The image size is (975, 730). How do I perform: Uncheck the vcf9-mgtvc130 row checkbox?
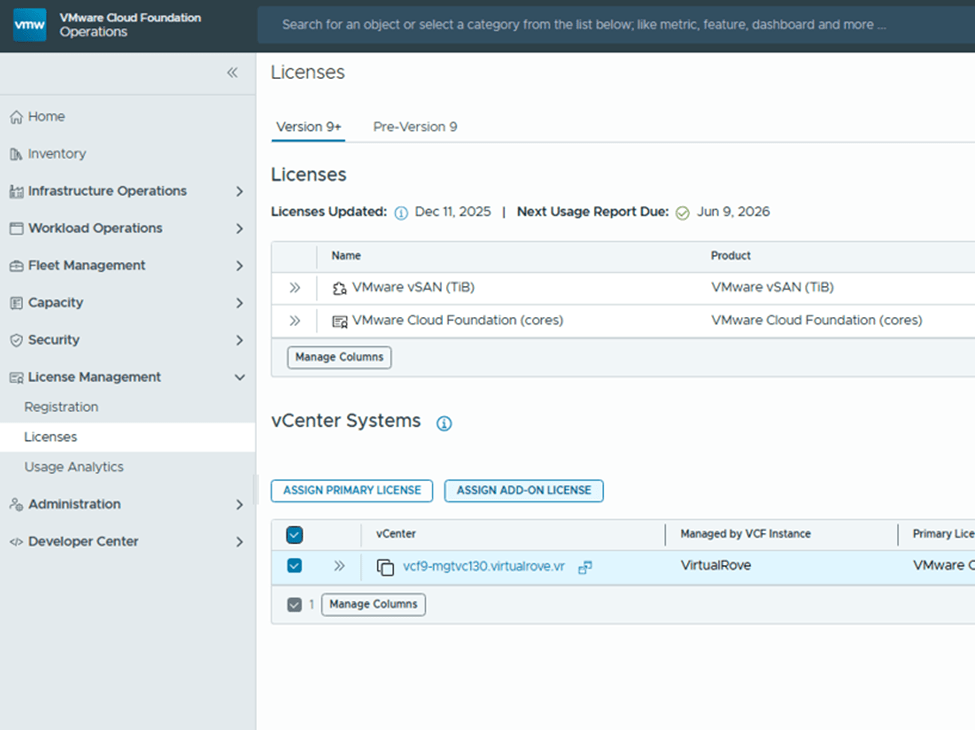tap(294, 566)
